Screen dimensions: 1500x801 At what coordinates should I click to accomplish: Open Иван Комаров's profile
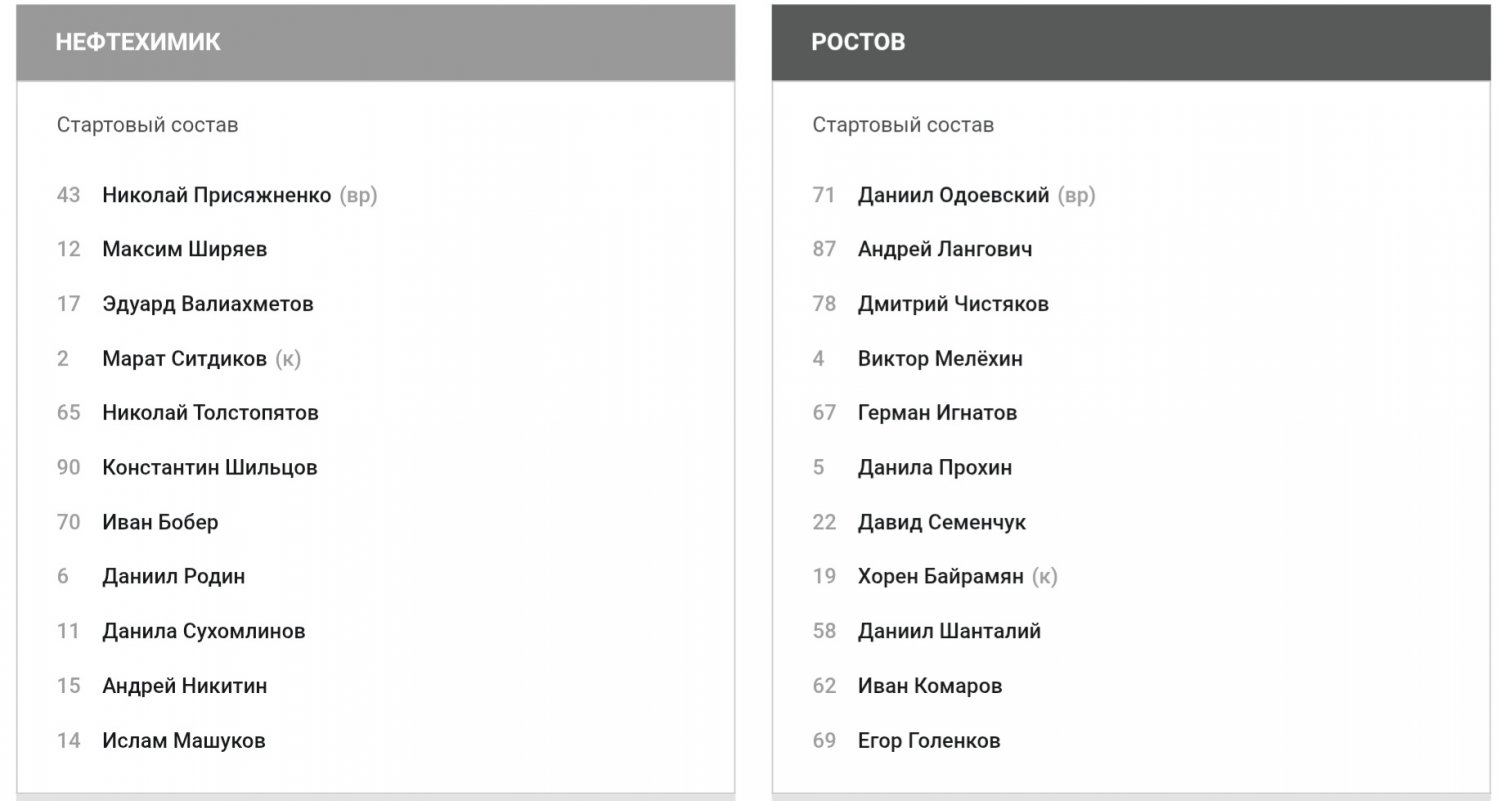point(930,686)
